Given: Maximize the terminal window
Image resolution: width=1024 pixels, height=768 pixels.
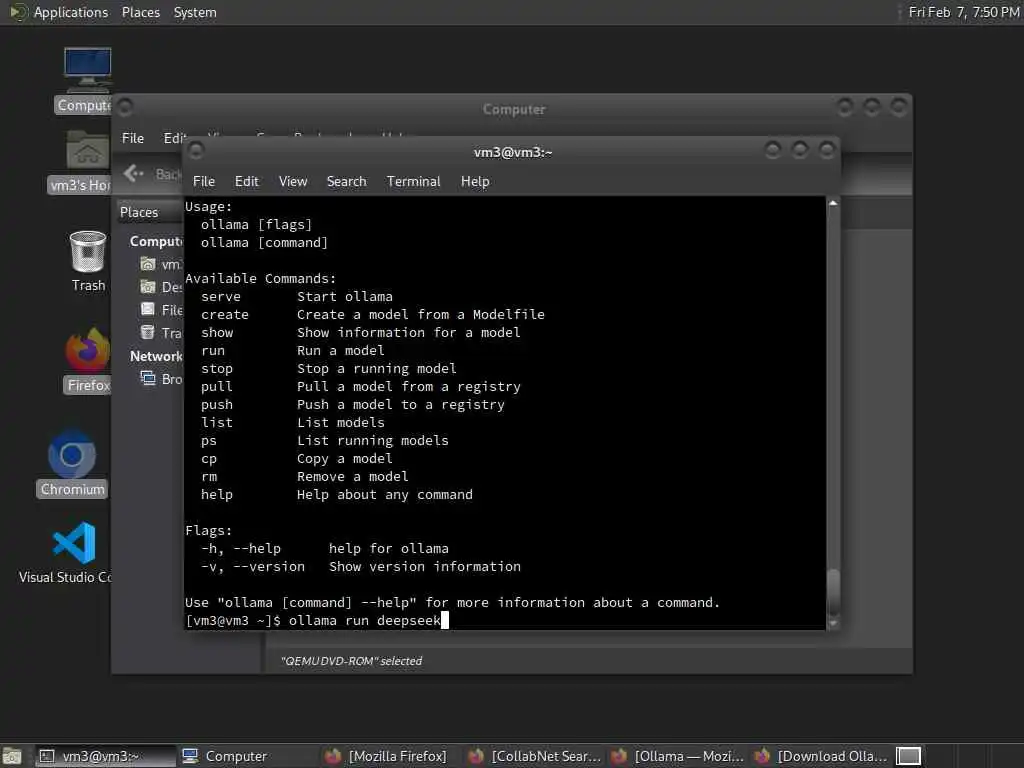Looking at the screenshot, I should pos(800,150).
